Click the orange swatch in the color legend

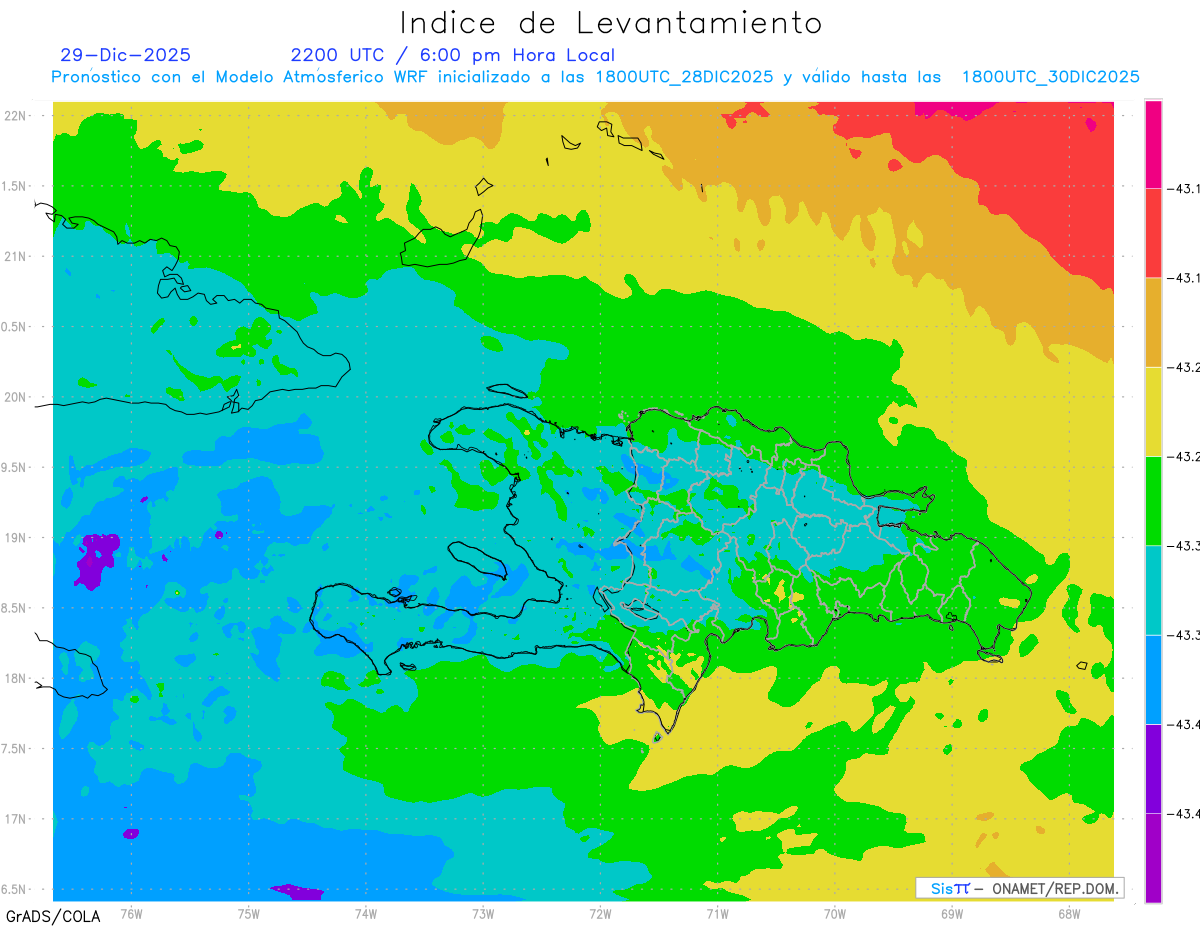(1153, 322)
